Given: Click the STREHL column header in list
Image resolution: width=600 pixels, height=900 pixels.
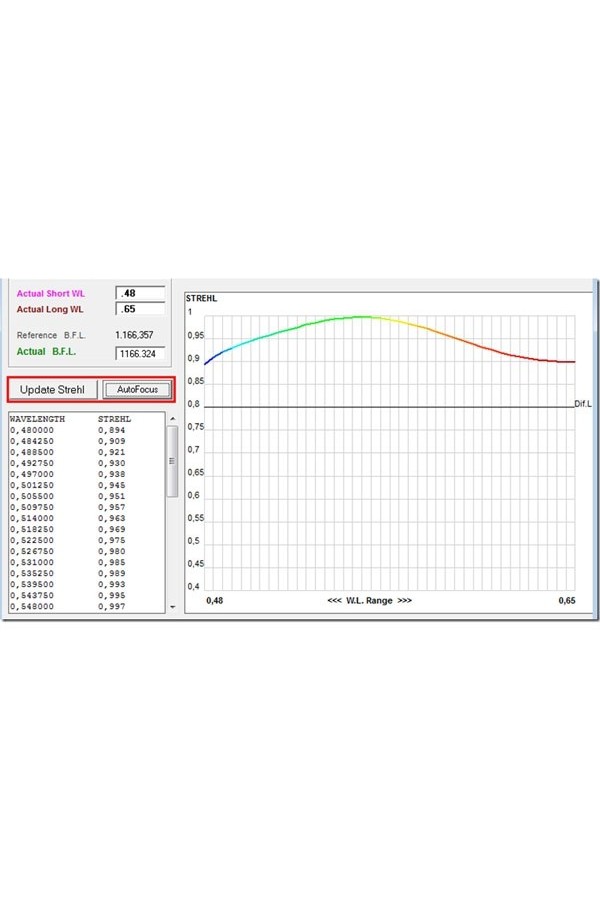Looking at the screenshot, I should [x=114, y=419].
